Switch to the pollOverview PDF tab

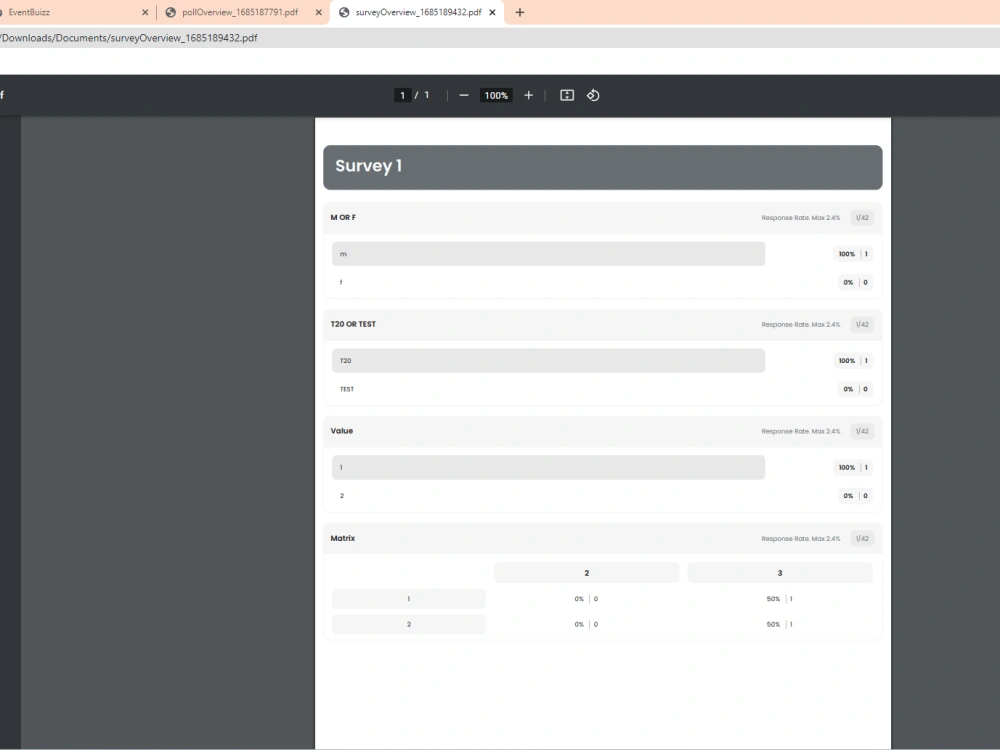[x=240, y=12]
